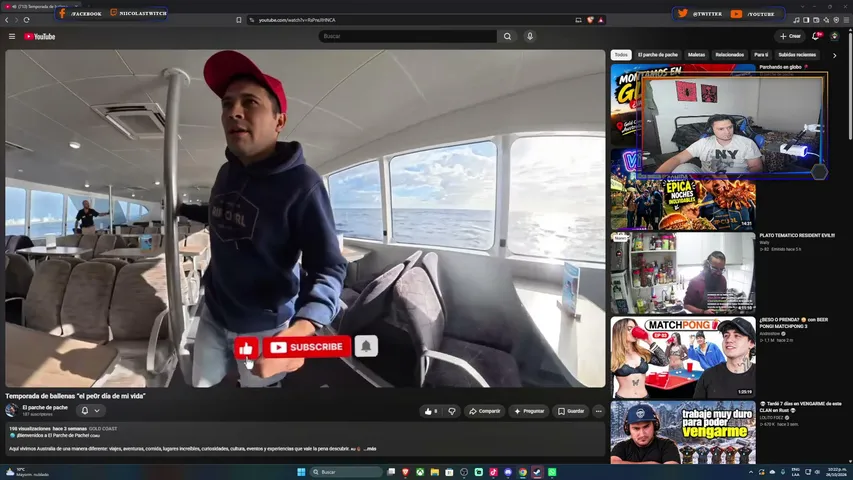Toggle the channel notification bell subscription

point(90,411)
